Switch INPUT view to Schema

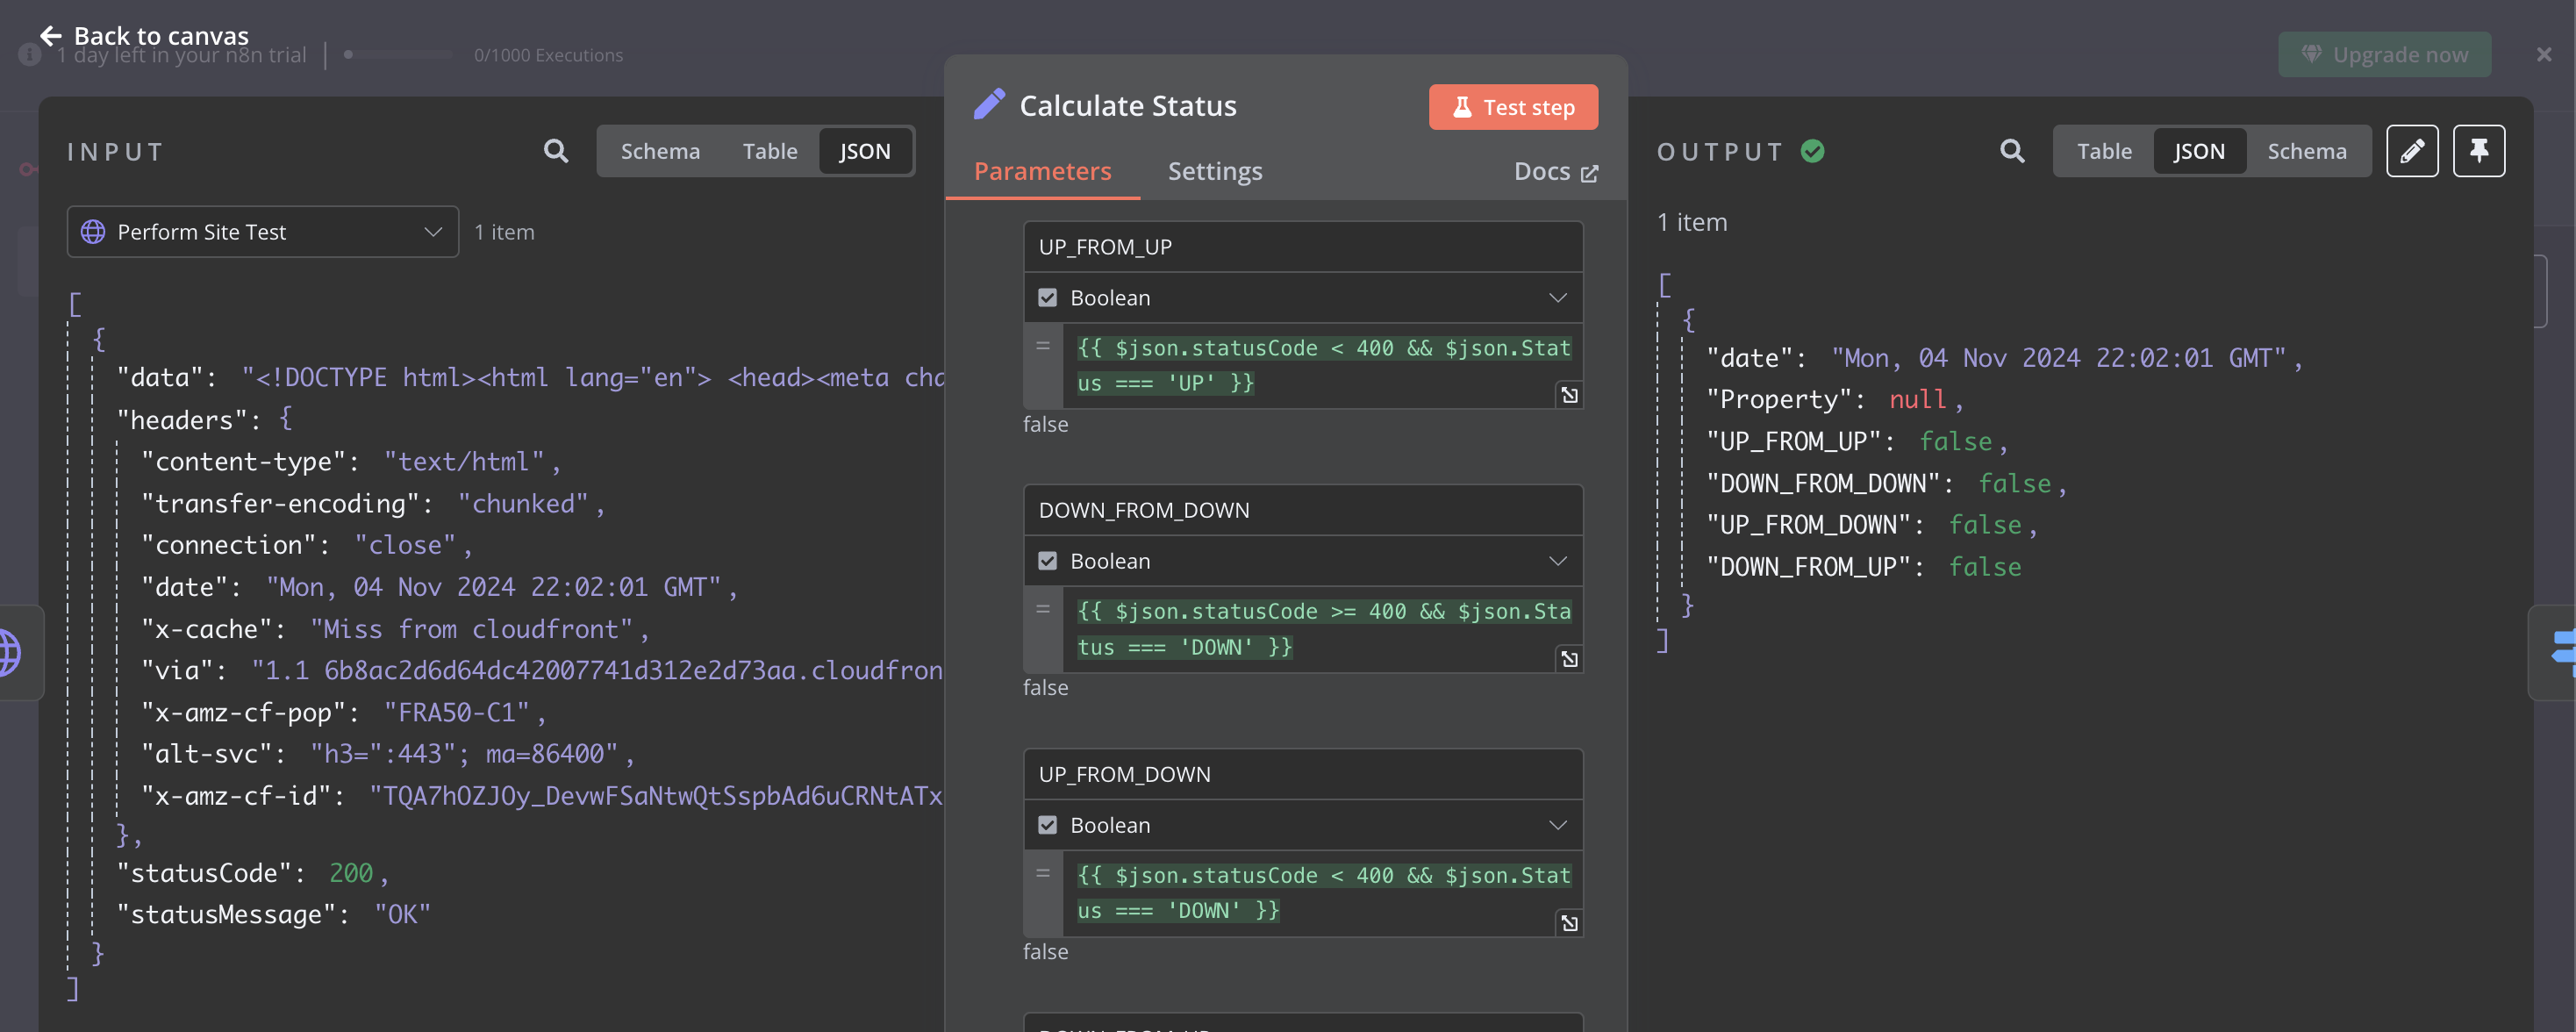tap(660, 151)
